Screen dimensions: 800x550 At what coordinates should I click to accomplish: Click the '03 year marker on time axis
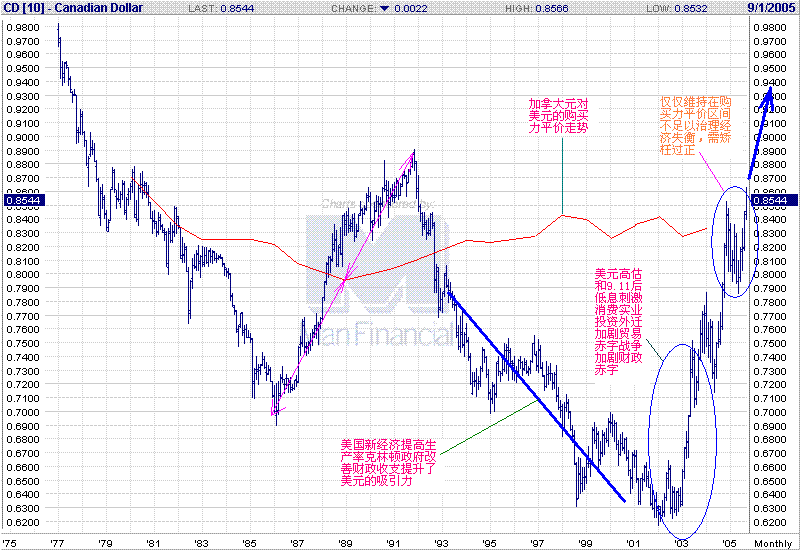(680, 543)
